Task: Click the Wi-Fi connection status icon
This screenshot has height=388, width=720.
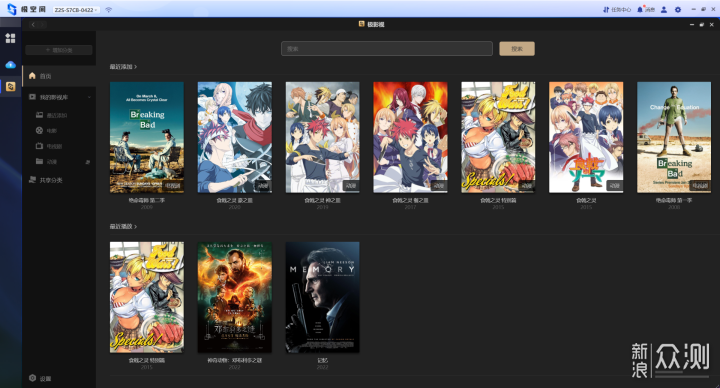Action: tap(108, 10)
